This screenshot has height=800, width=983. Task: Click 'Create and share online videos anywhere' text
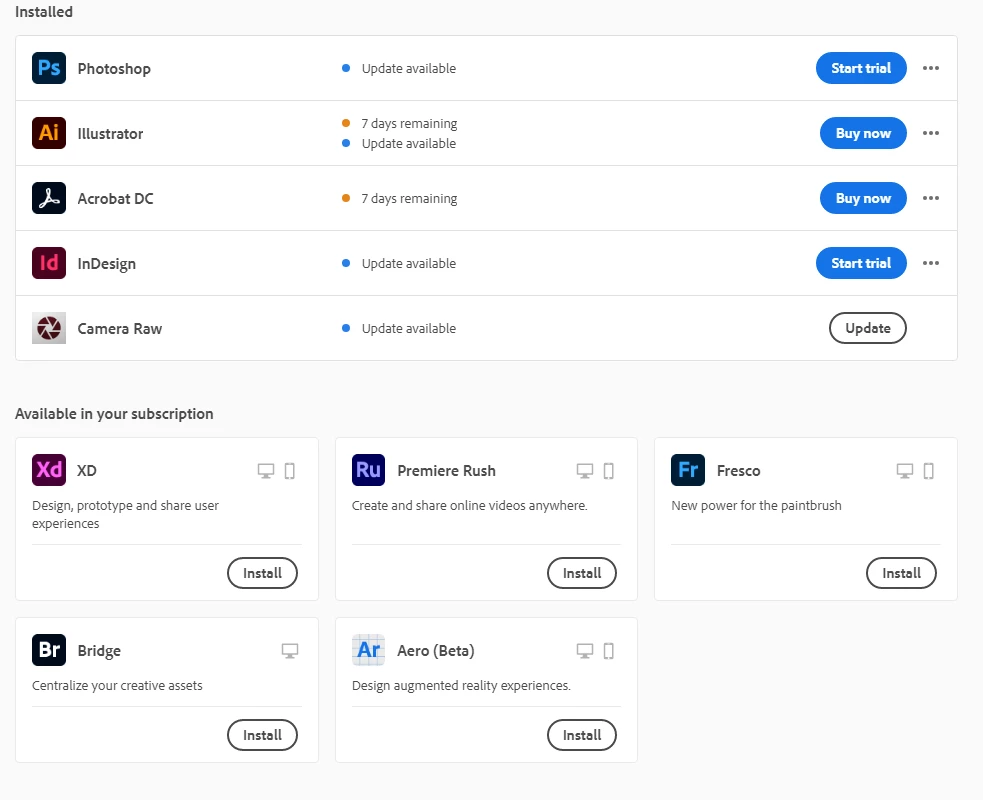470,505
